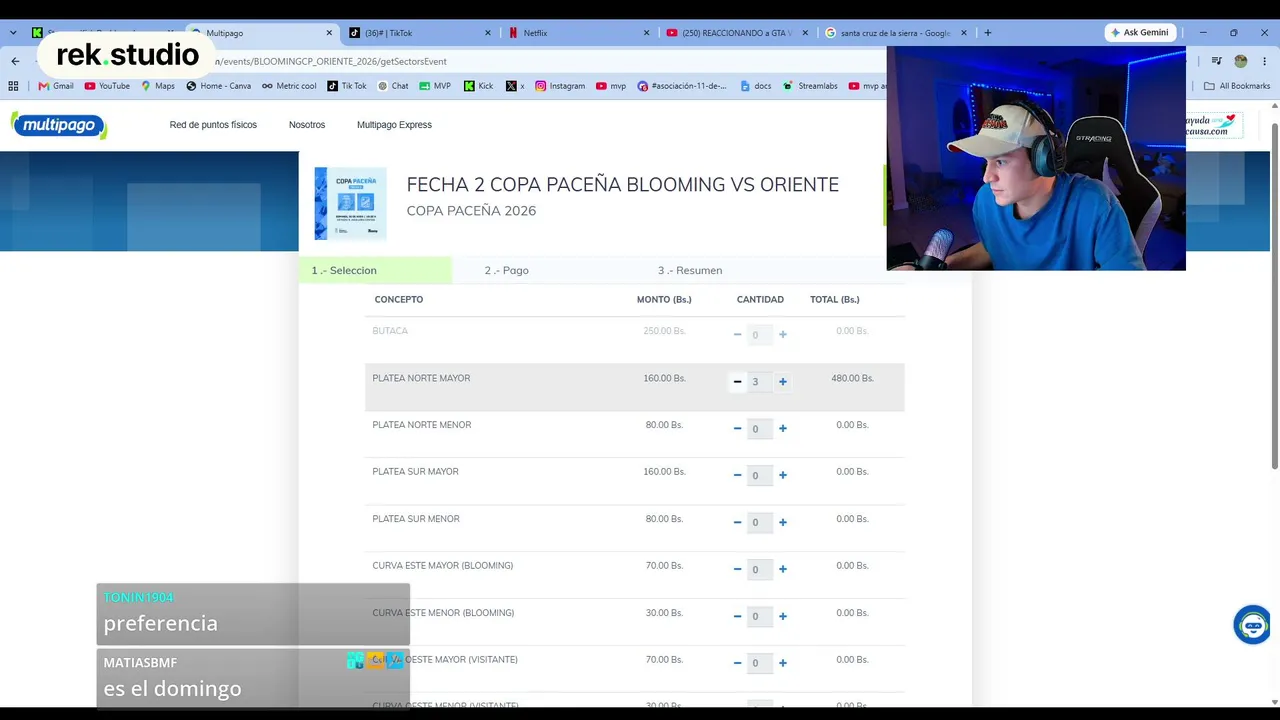Open the Kick bookmark
The width and height of the screenshot is (1280, 720).
pos(479,86)
